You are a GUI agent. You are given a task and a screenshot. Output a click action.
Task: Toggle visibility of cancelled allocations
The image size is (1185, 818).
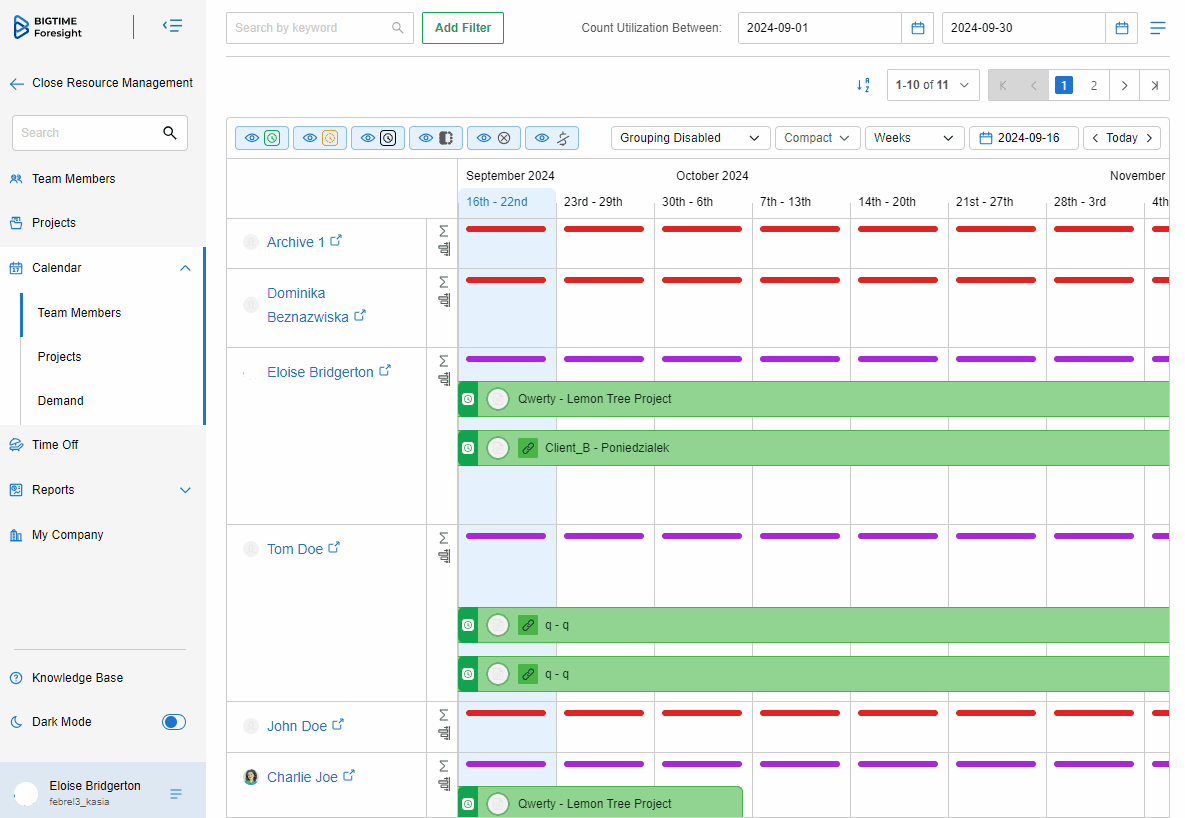pyautogui.click(x=494, y=138)
